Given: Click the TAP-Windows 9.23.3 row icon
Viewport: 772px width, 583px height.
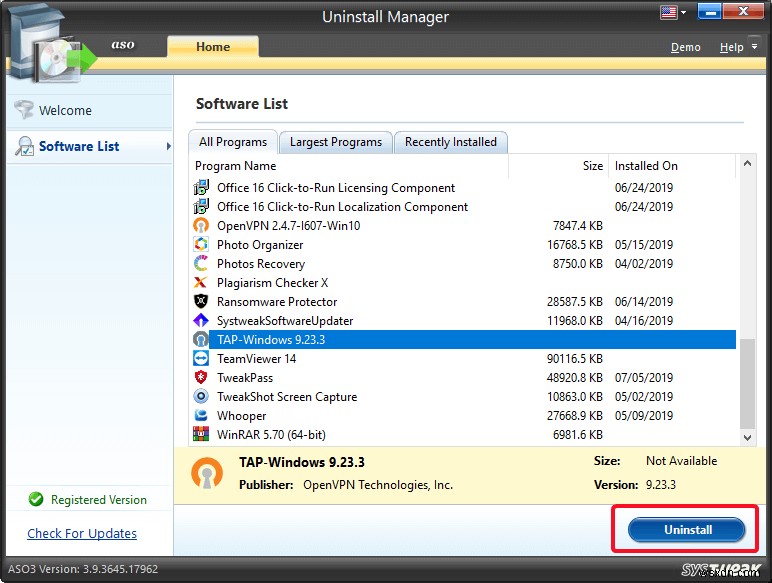Looking at the screenshot, I should coord(200,339).
